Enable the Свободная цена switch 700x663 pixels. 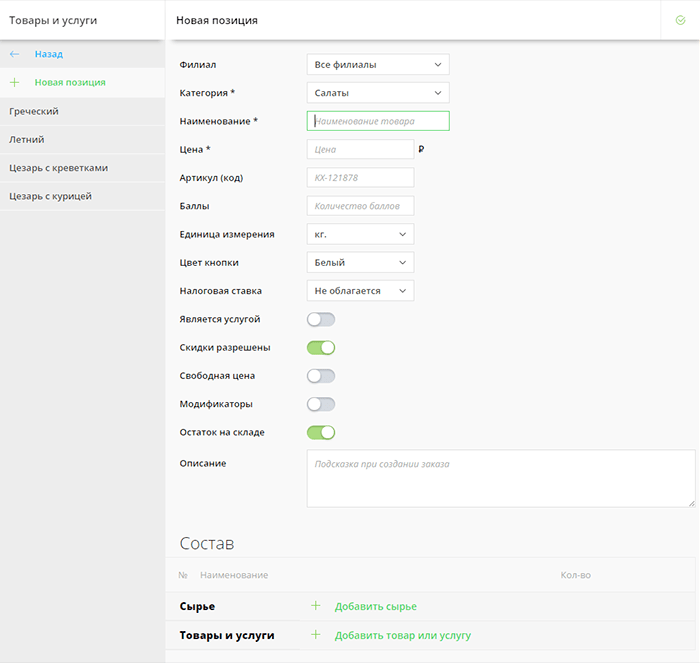coord(320,376)
